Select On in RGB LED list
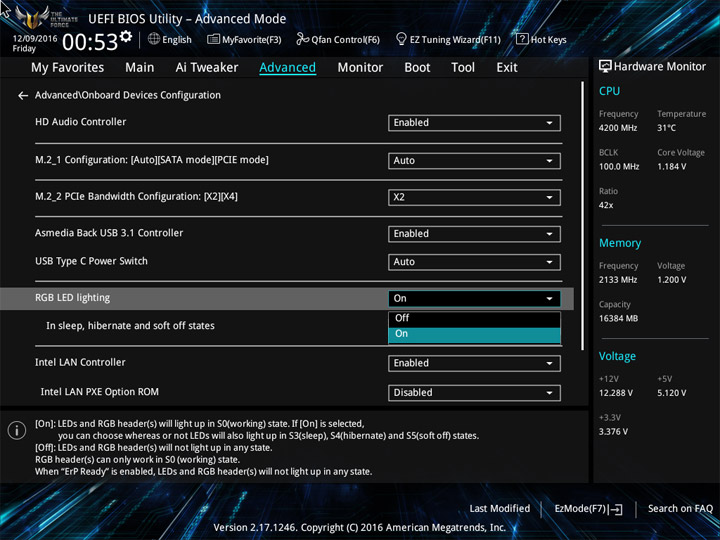720x540 pixels. click(474, 335)
